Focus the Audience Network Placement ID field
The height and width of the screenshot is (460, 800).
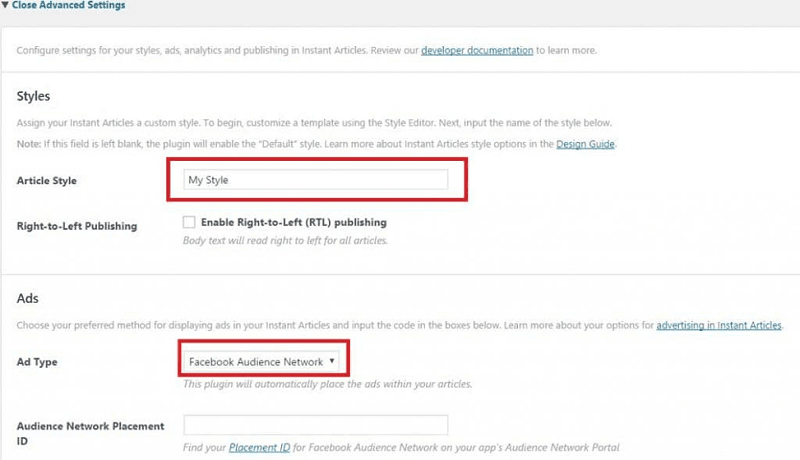coord(316,424)
